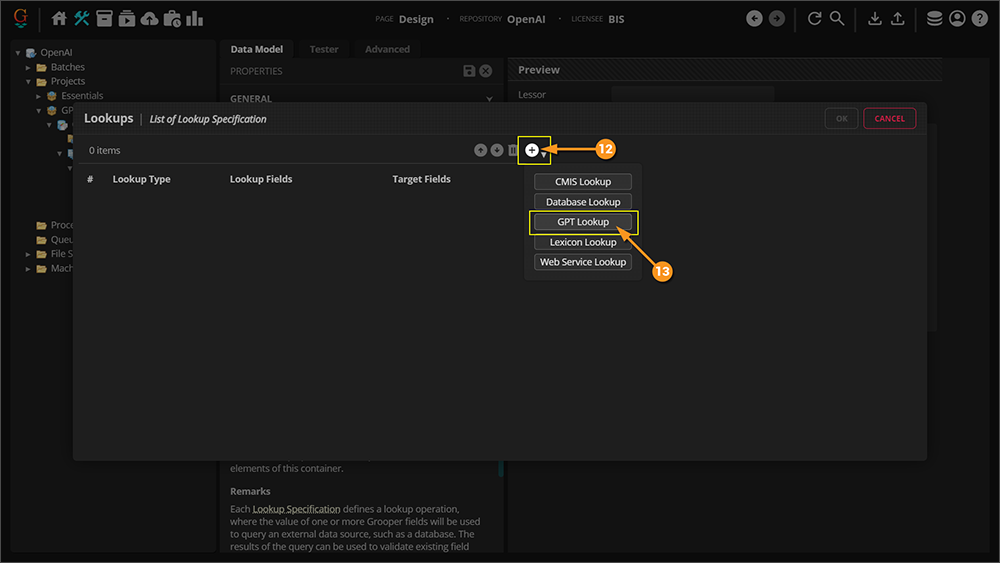Choose Database Lookup from the list
The image size is (1000, 563).
pyautogui.click(x=583, y=202)
